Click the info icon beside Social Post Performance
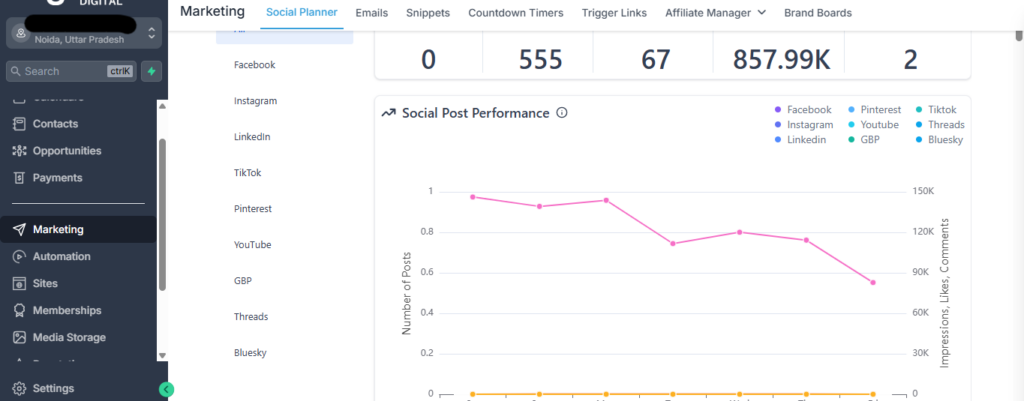 pyautogui.click(x=562, y=113)
